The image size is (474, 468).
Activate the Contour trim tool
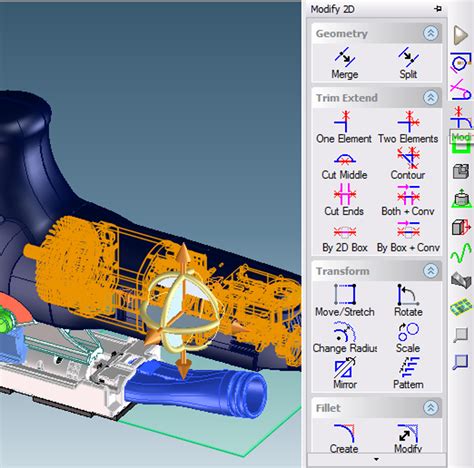408,164
